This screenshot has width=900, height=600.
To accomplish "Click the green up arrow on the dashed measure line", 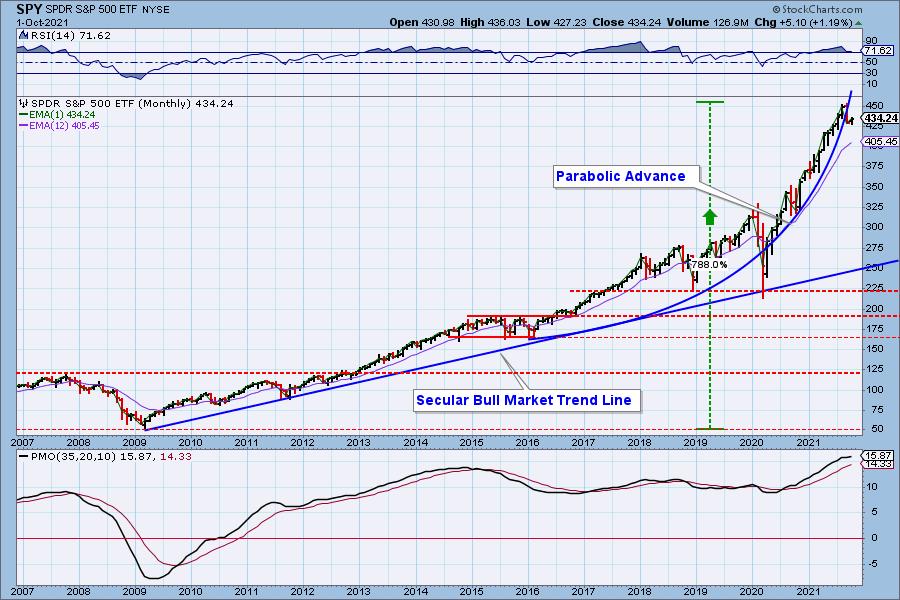I will click(x=710, y=217).
